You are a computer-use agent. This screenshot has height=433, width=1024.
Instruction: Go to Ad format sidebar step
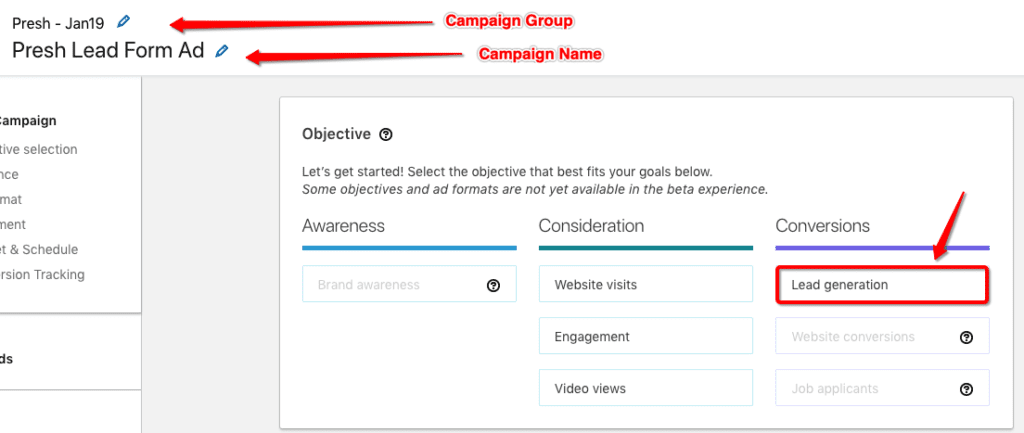coord(11,199)
